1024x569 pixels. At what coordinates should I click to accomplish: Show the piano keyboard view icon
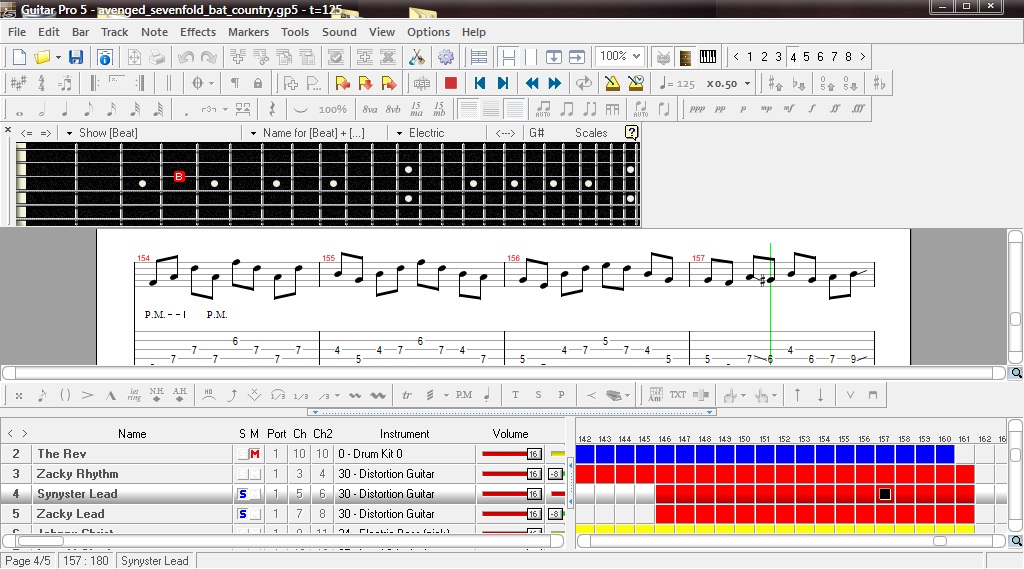click(708, 57)
